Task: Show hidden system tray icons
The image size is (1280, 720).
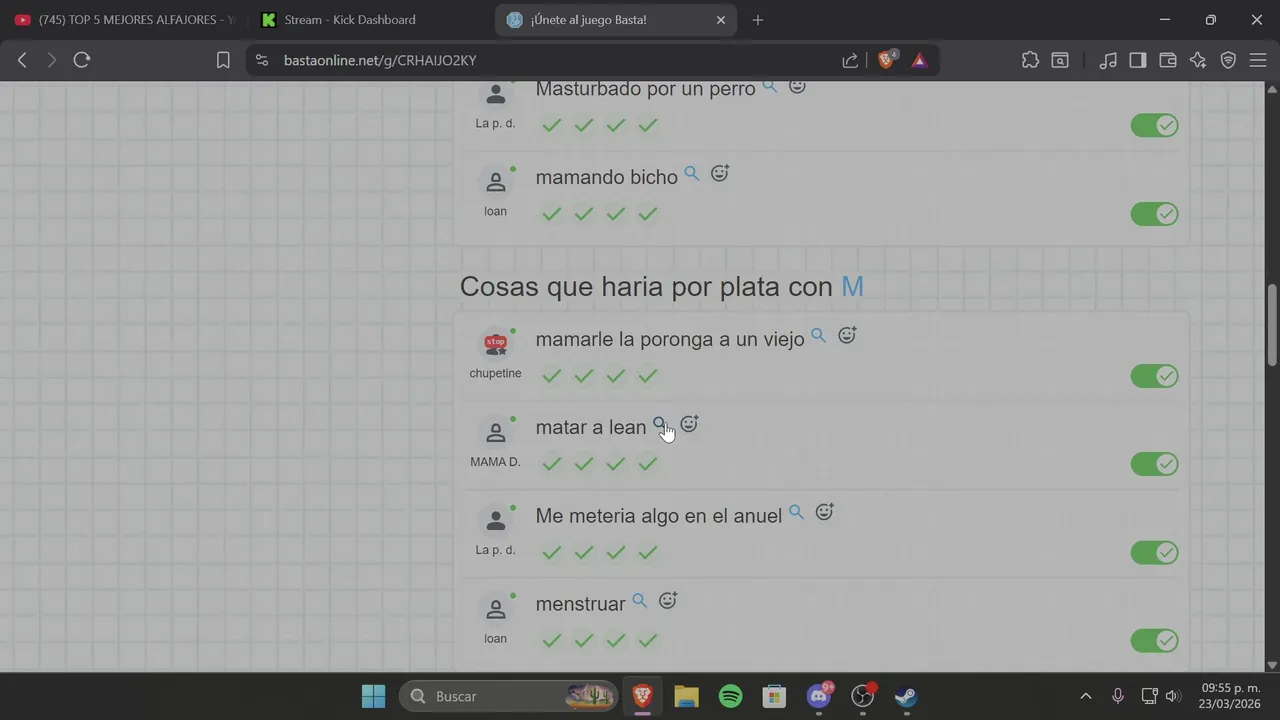Action: [x=1085, y=696]
